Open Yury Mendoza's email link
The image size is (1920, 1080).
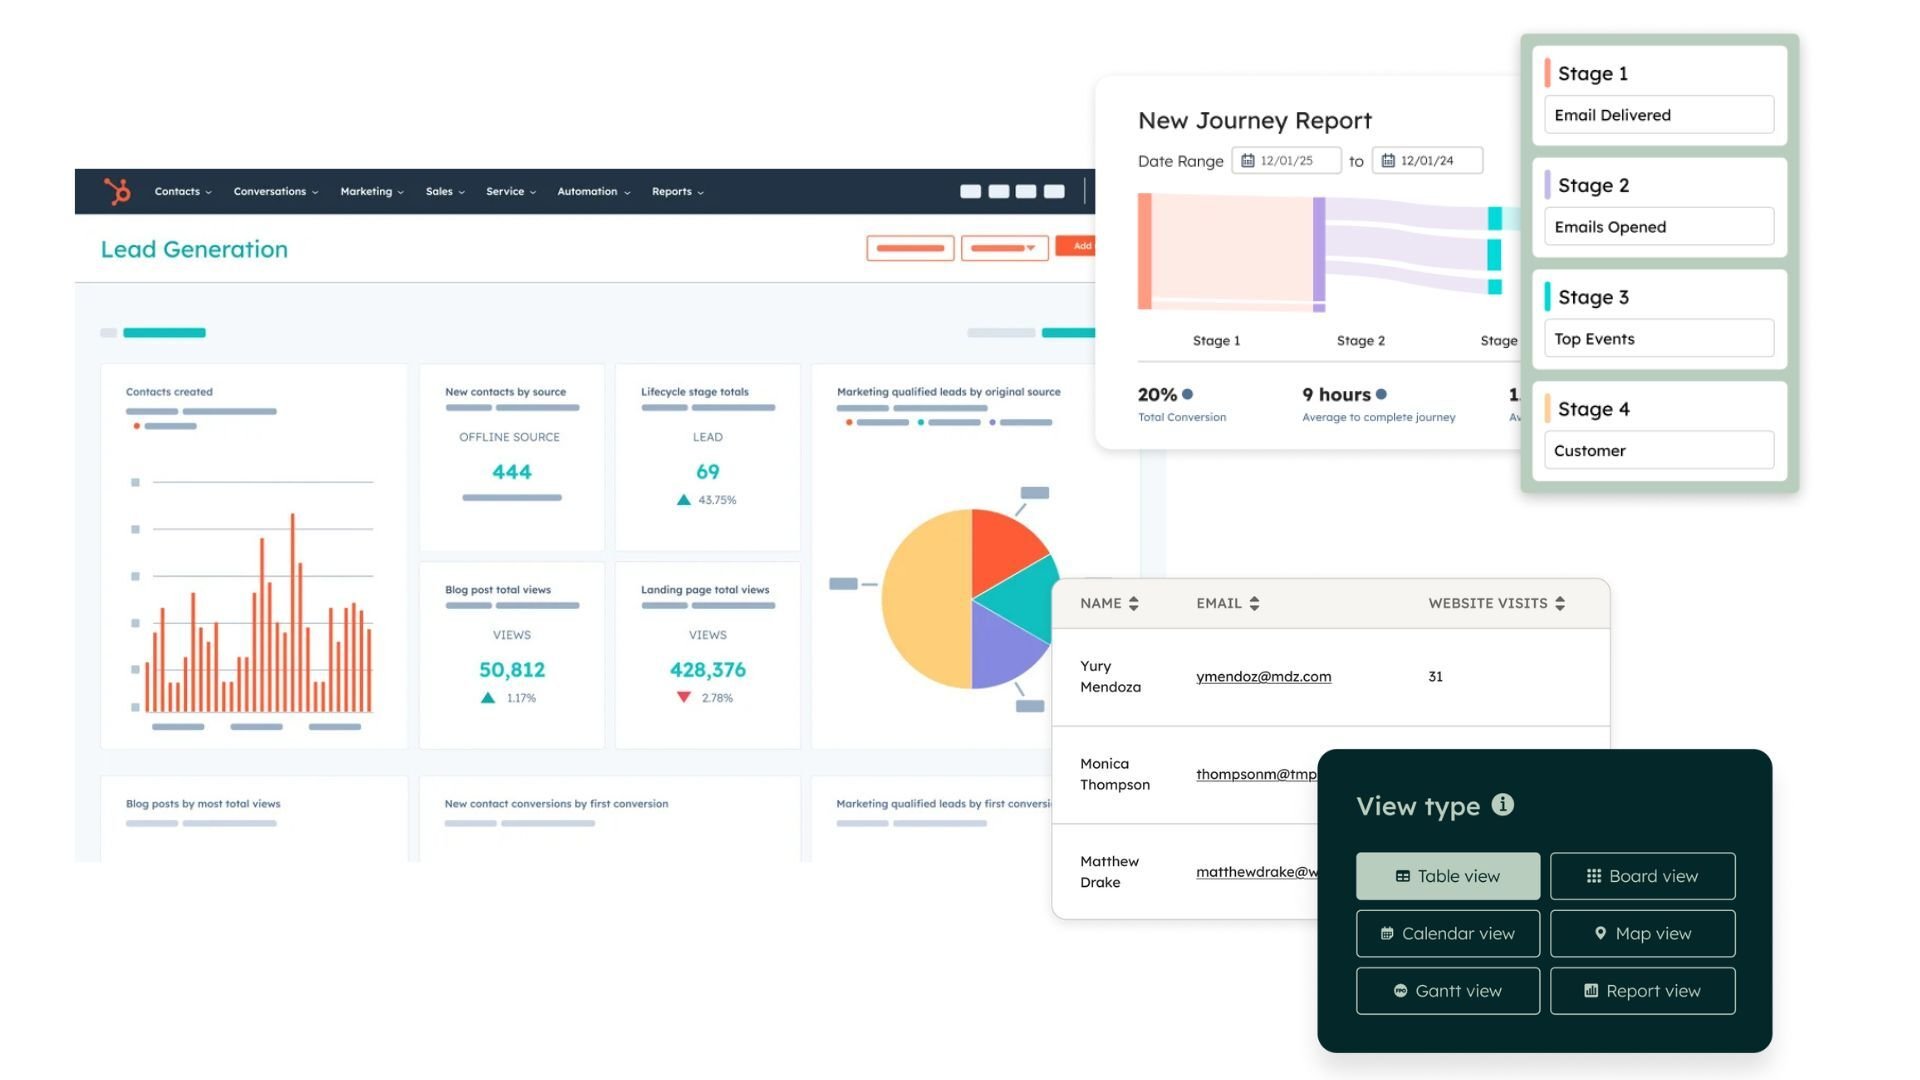click(1263, 676)
